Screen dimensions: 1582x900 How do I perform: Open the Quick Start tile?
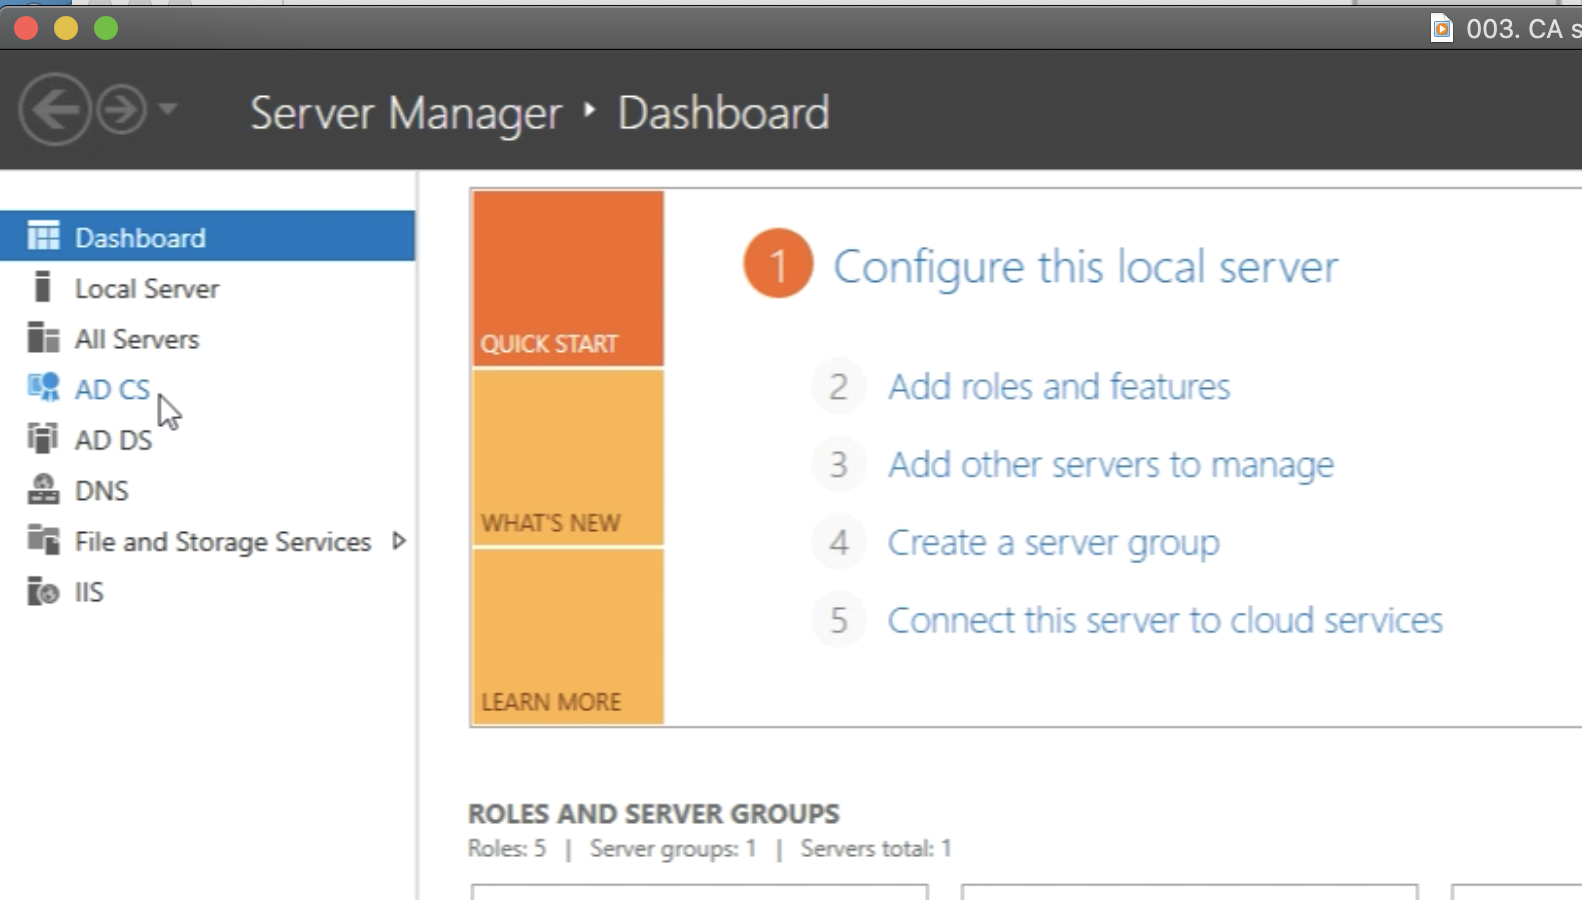pyautogui.click(x=568, y=278)
